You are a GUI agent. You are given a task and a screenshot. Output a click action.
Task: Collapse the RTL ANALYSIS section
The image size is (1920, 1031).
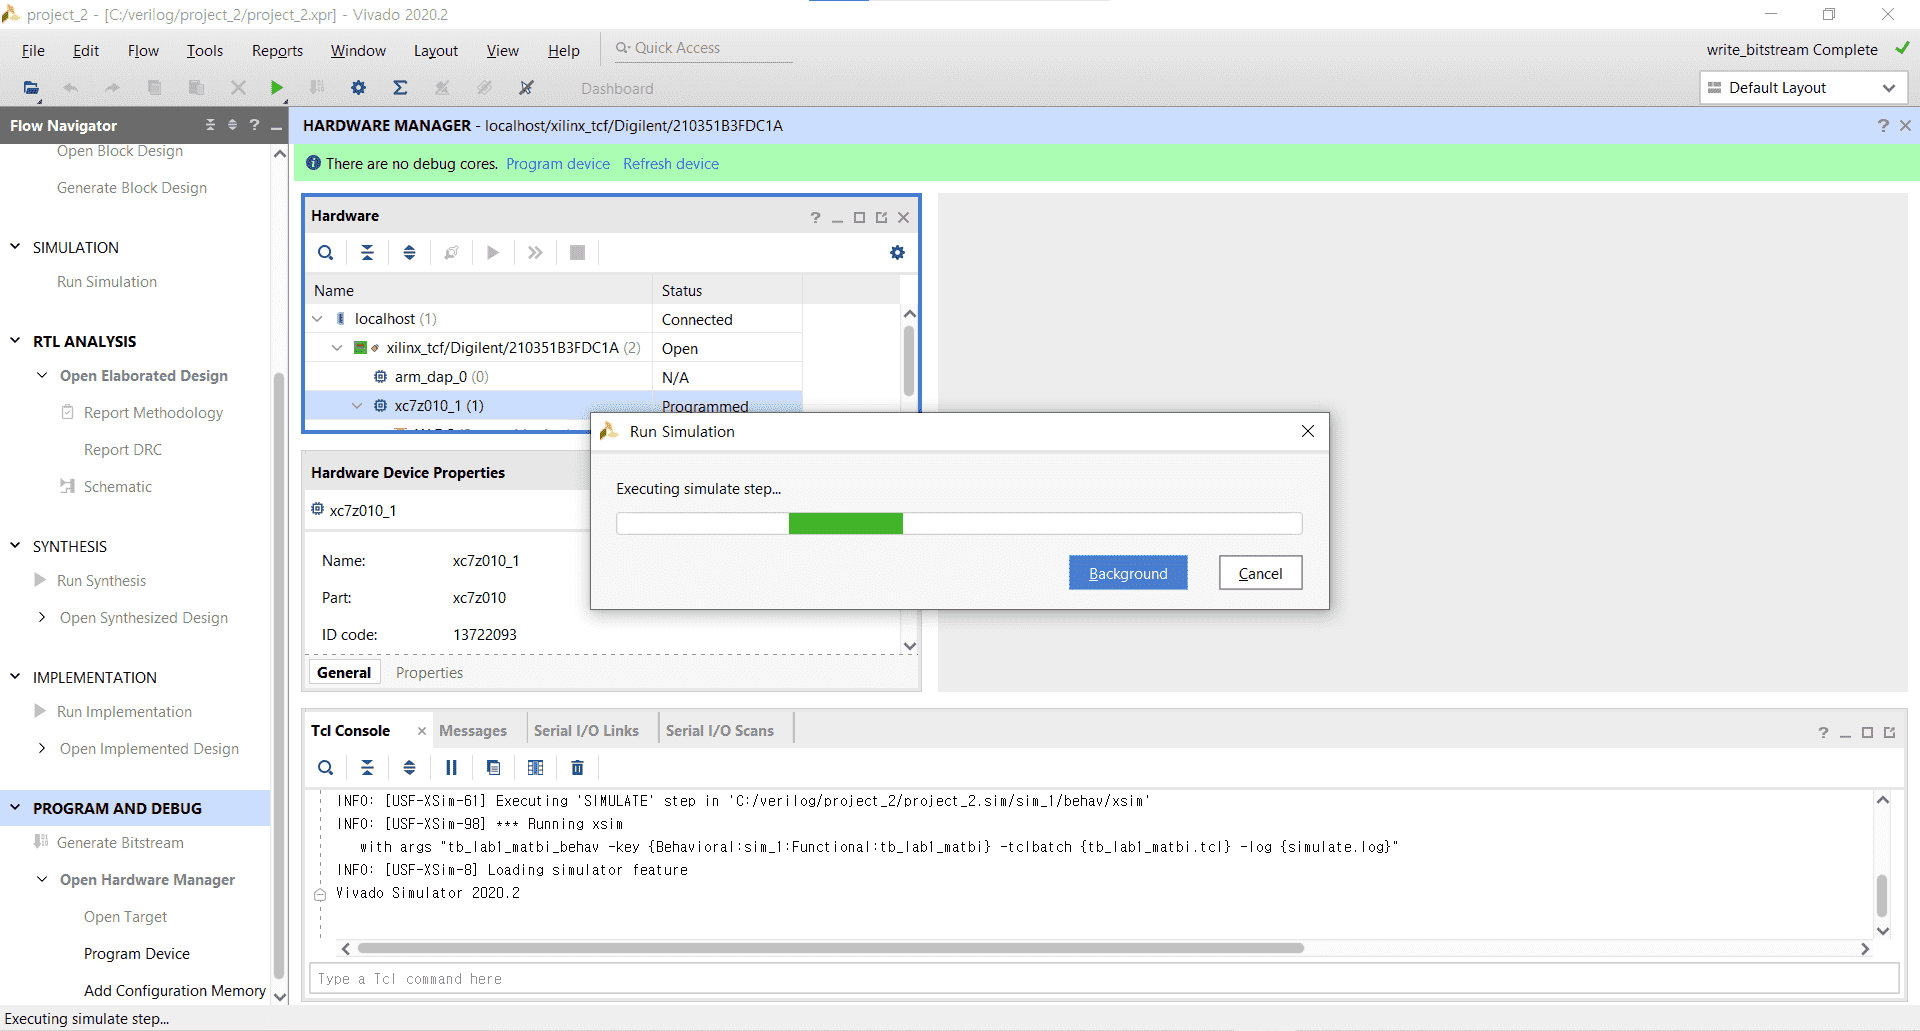15,341
